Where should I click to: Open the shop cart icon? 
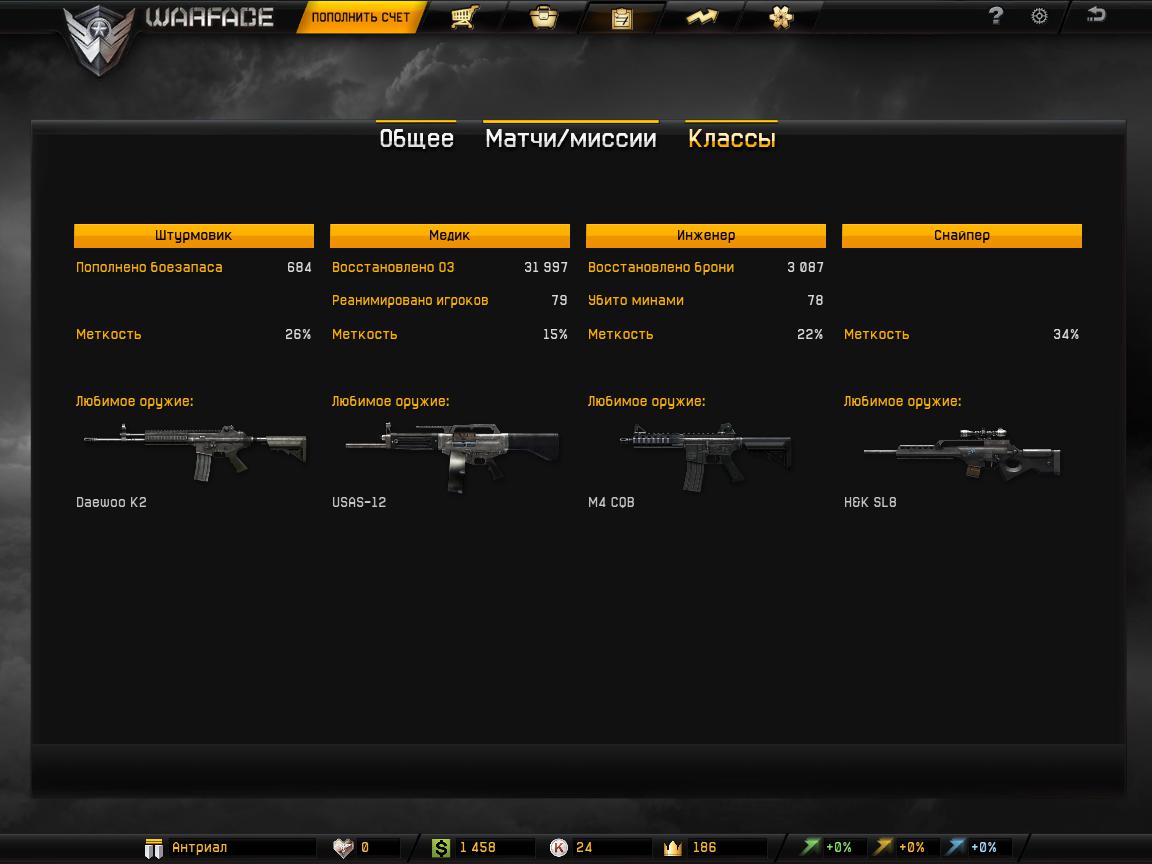(x=464, y=16)
